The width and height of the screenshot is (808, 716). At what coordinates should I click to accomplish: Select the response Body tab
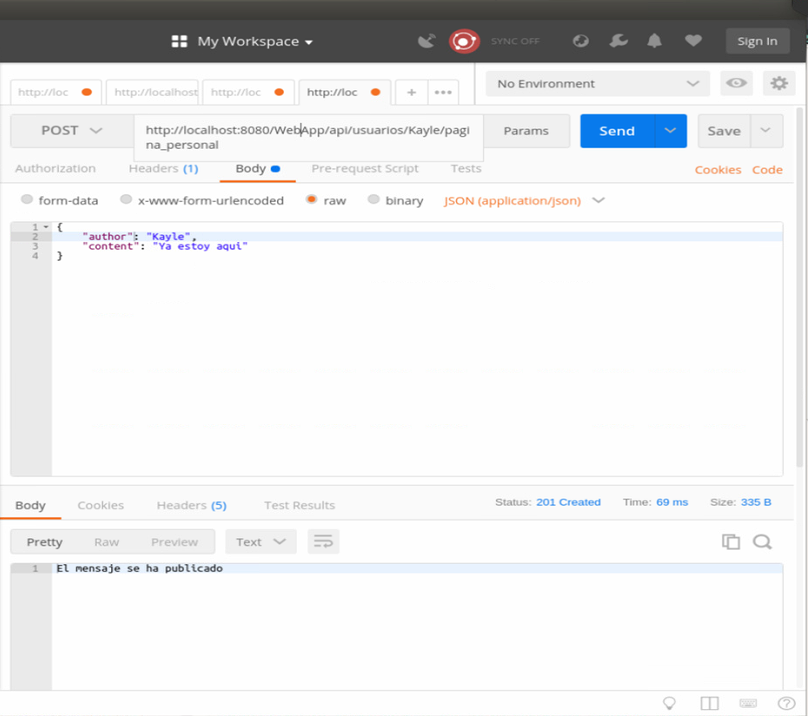point(30,505)
